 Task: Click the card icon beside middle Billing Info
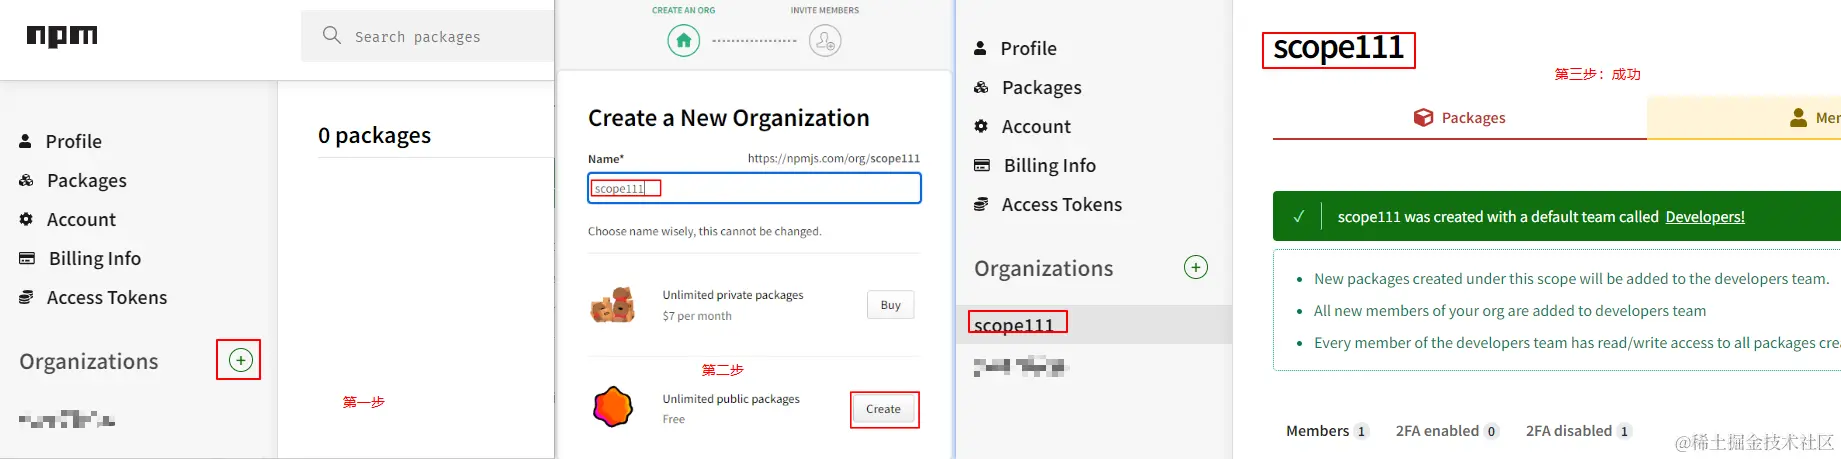point(982,165)
